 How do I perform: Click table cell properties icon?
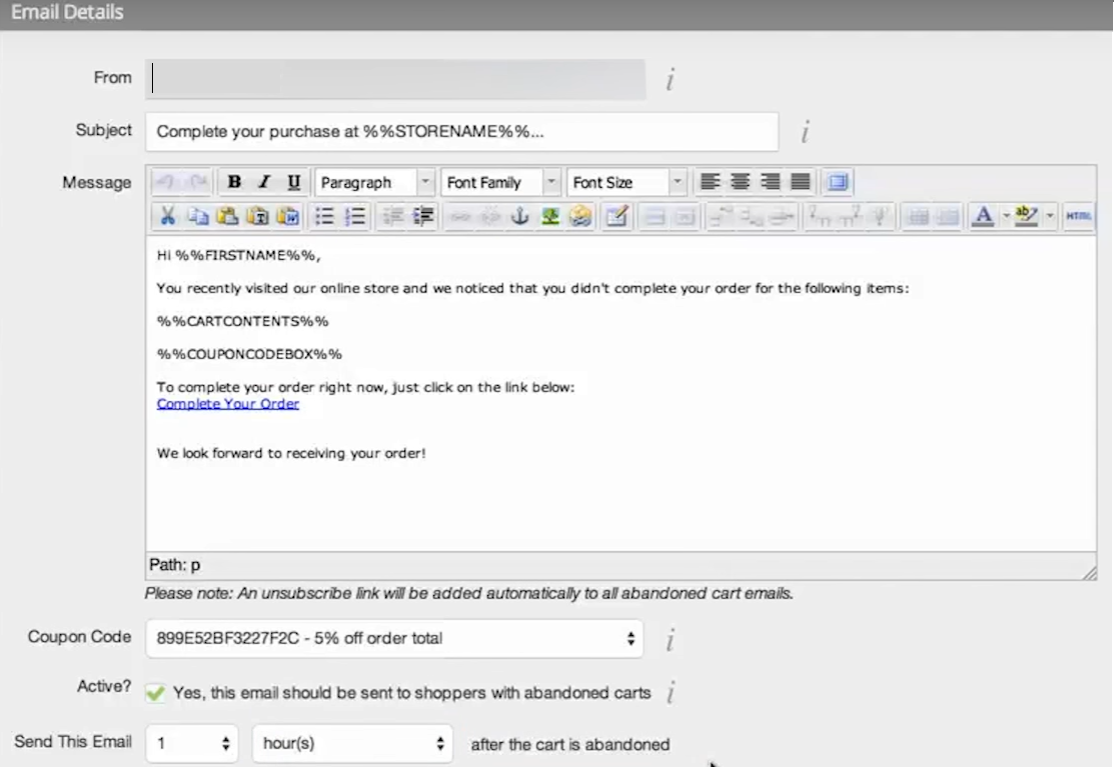coord(685,216)
